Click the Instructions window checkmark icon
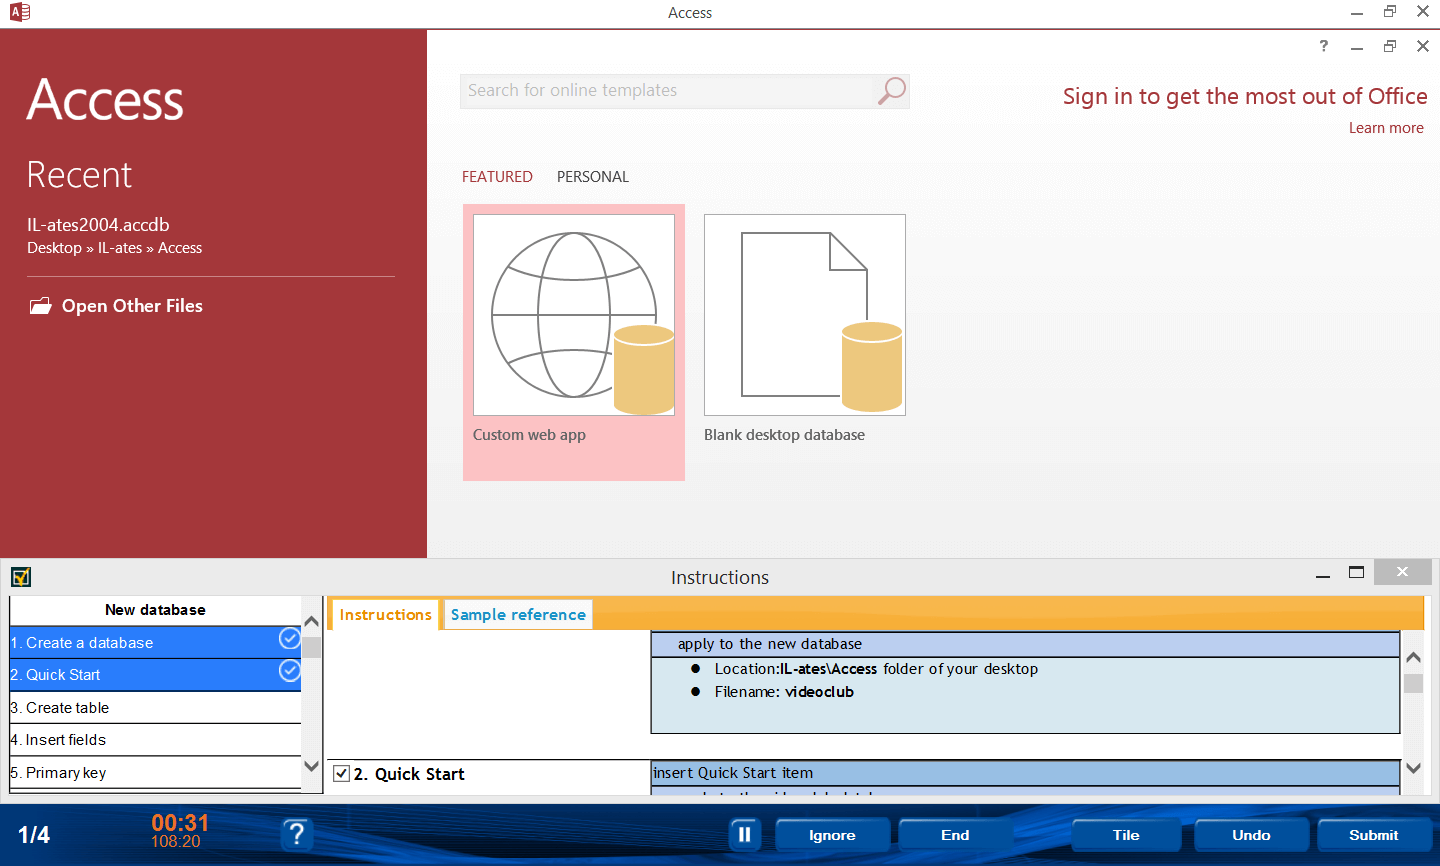Screen dimensions: 1440x866 [x=21, y=577]
